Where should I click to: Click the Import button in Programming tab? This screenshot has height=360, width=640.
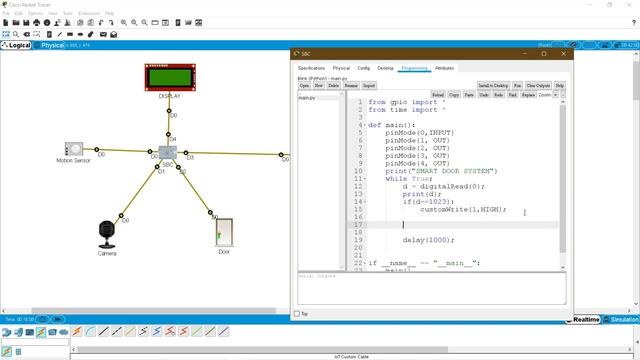point(369,86)
